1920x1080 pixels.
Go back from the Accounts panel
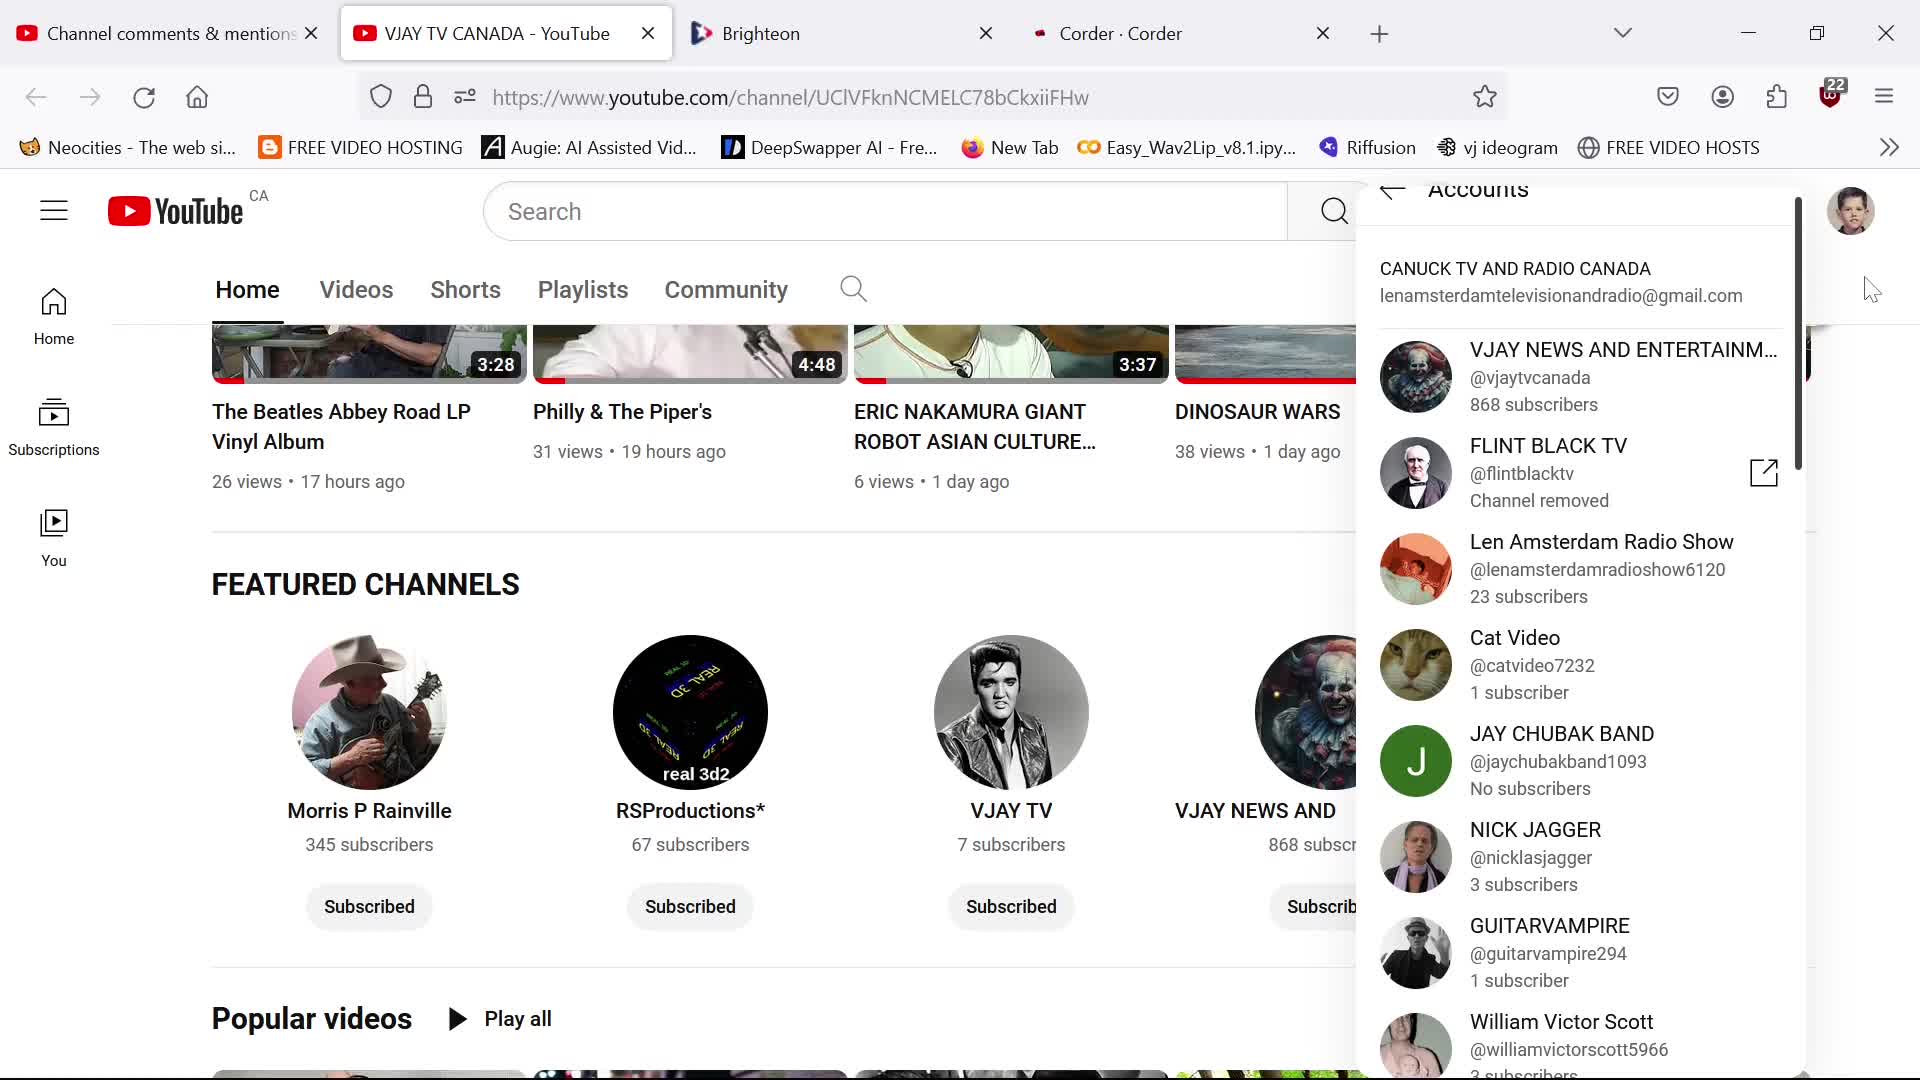click(1392, 191)
